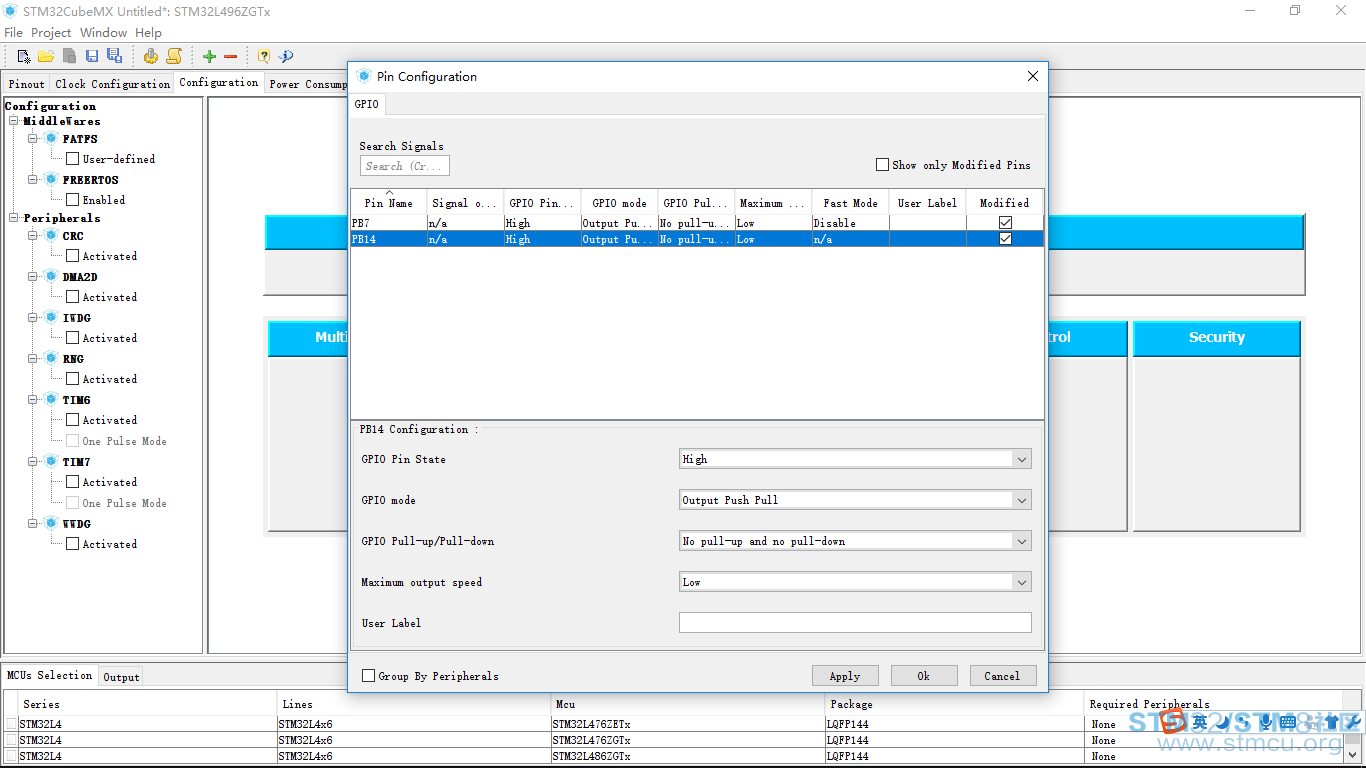
Task: Click the Generate Code gear icon
Action: click(x=150, y=56)
